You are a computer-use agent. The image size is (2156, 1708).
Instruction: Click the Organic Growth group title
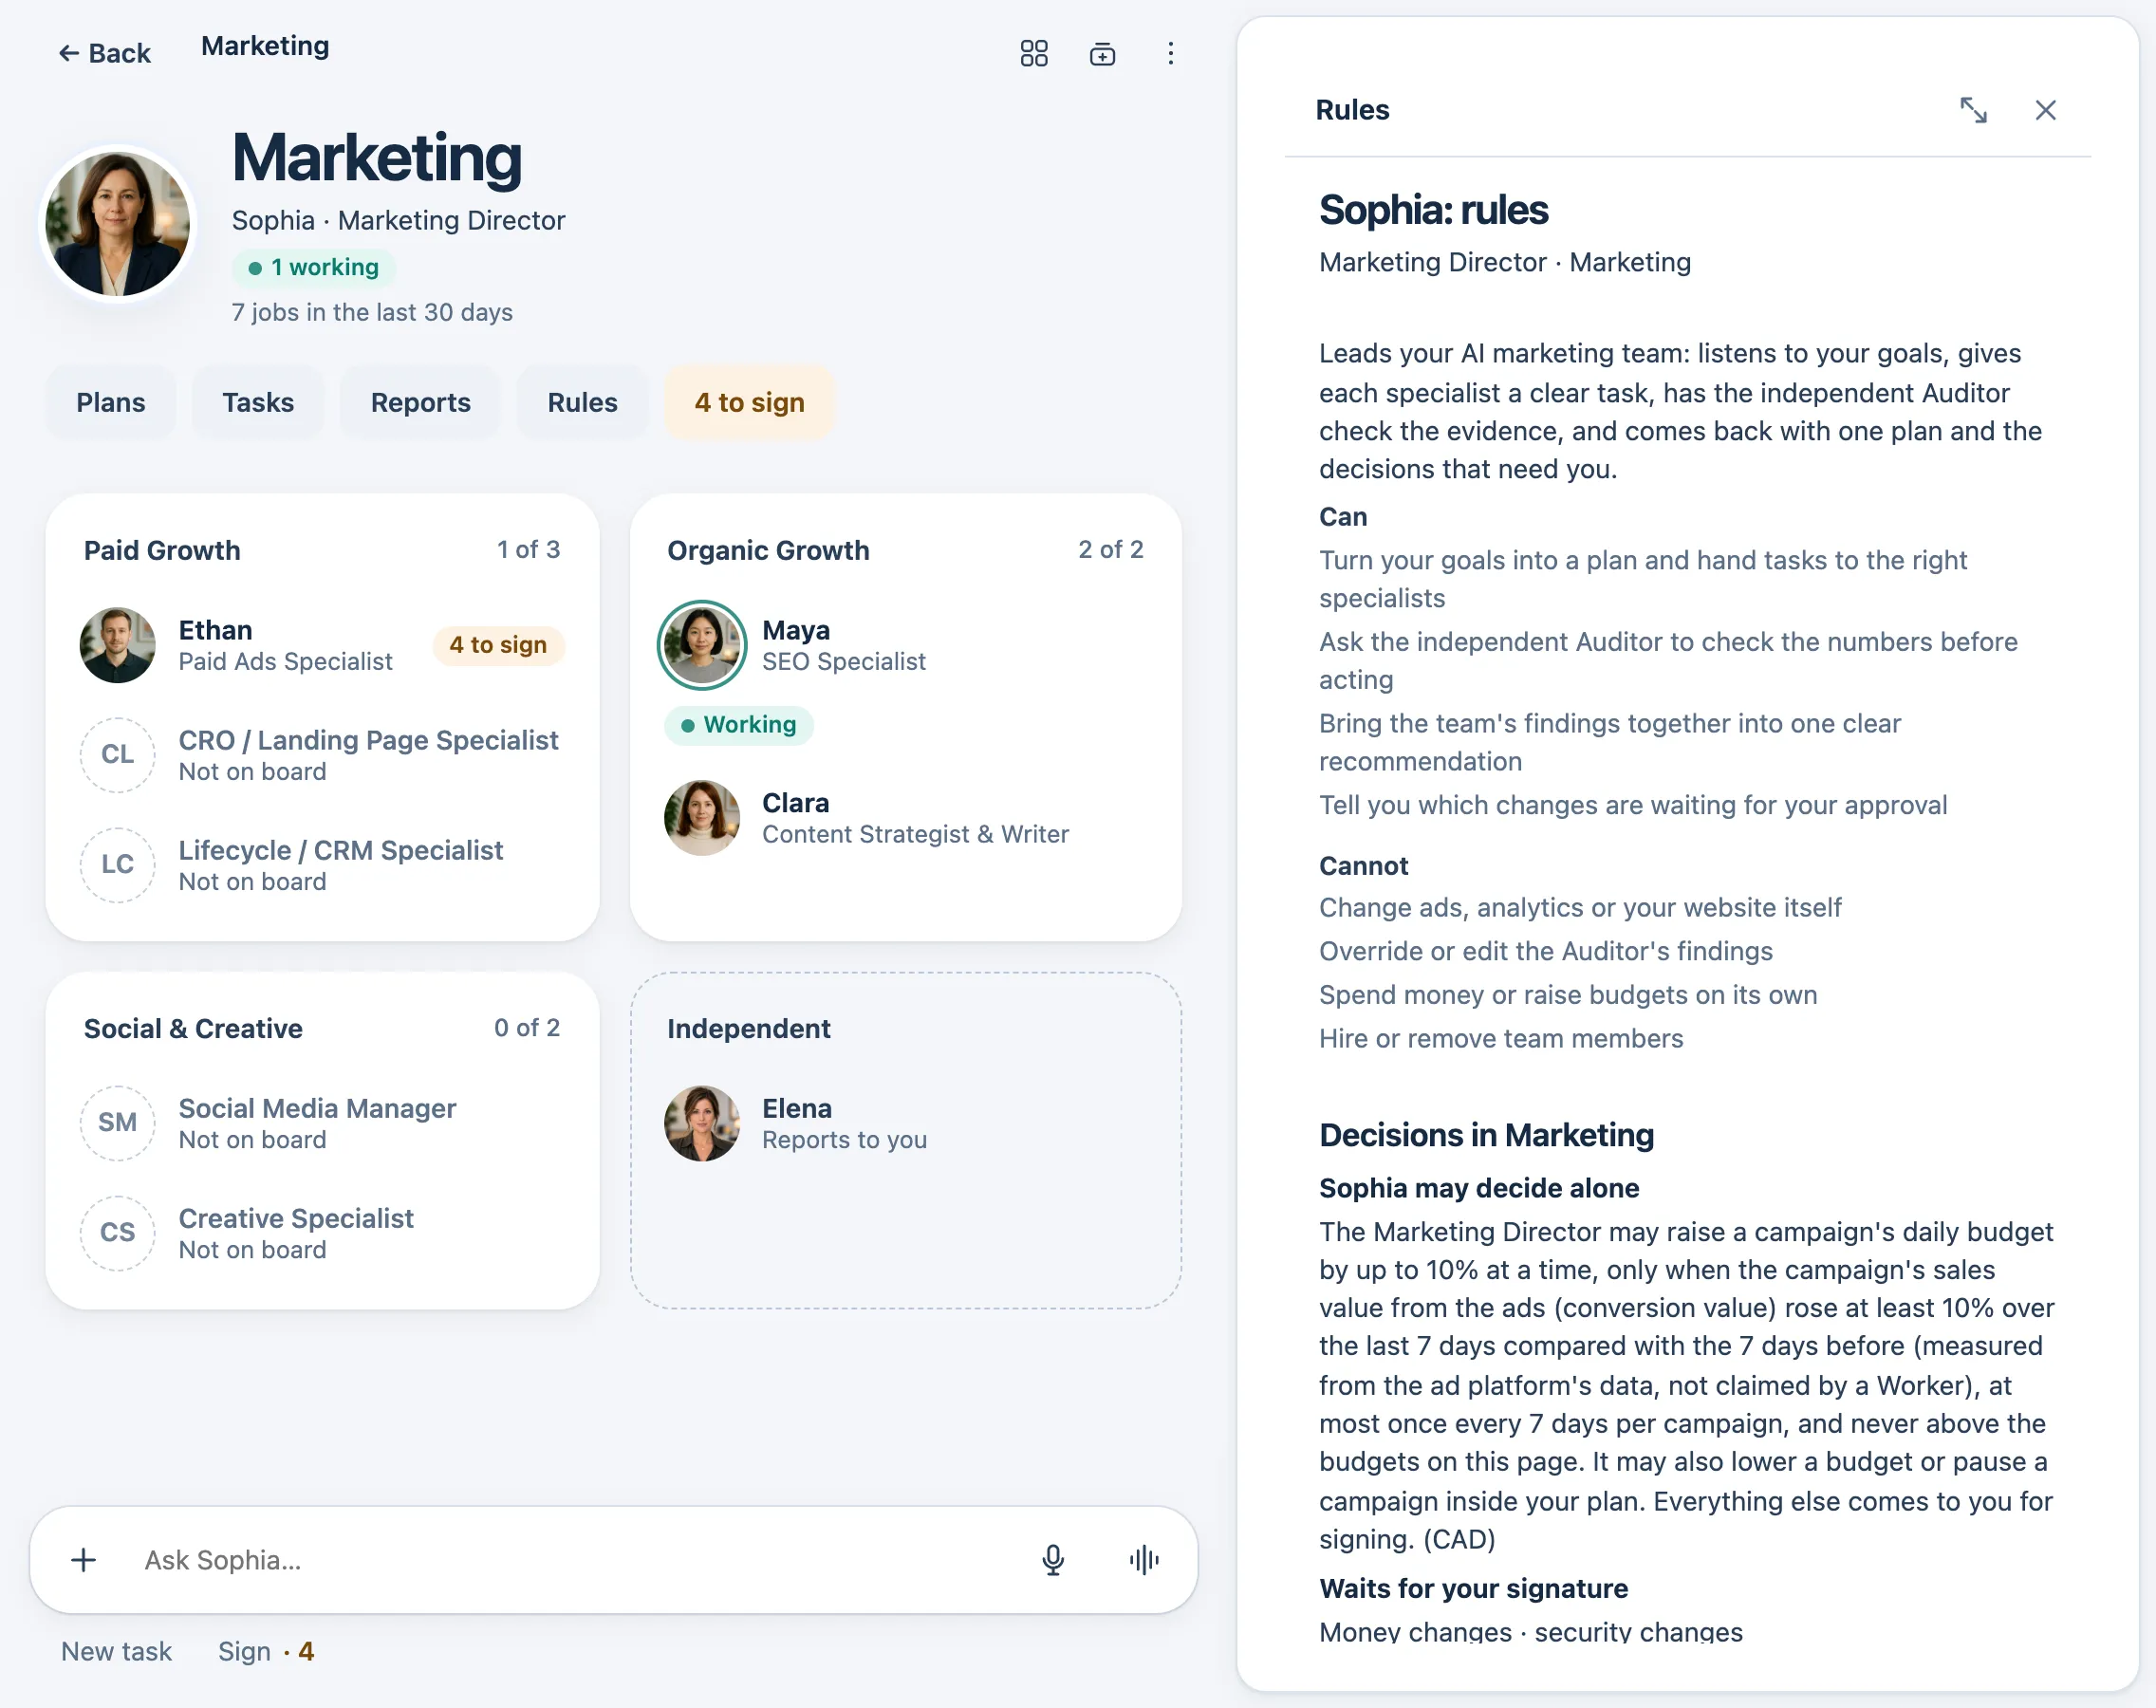tap(768, 550)
